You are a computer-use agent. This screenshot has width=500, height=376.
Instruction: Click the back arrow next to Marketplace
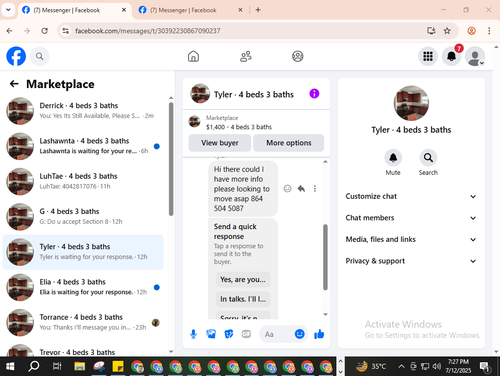(x=14, y=84)
